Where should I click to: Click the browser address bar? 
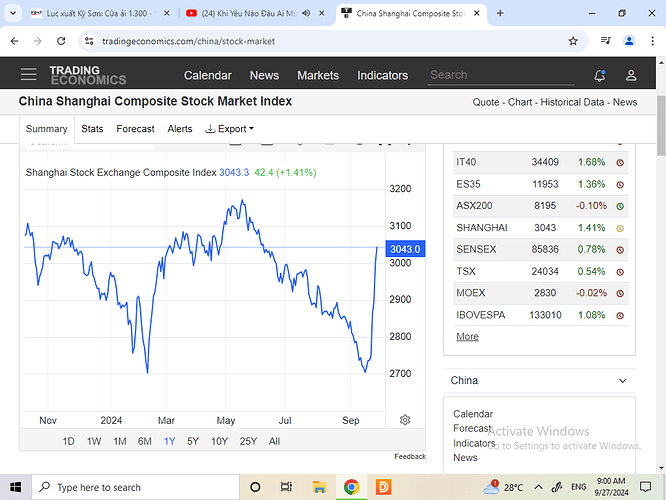331,41
